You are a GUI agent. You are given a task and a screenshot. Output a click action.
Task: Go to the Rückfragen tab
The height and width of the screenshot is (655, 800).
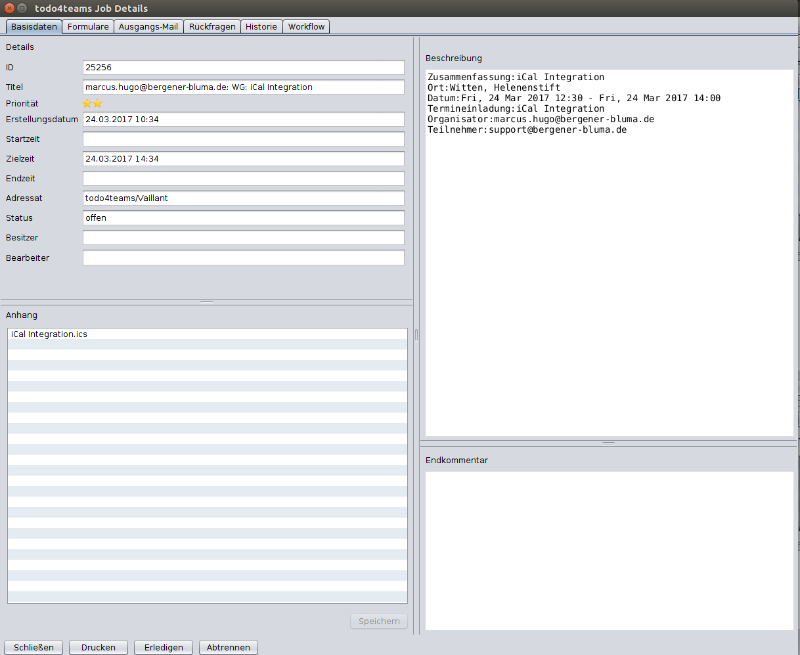pos(212,27)
